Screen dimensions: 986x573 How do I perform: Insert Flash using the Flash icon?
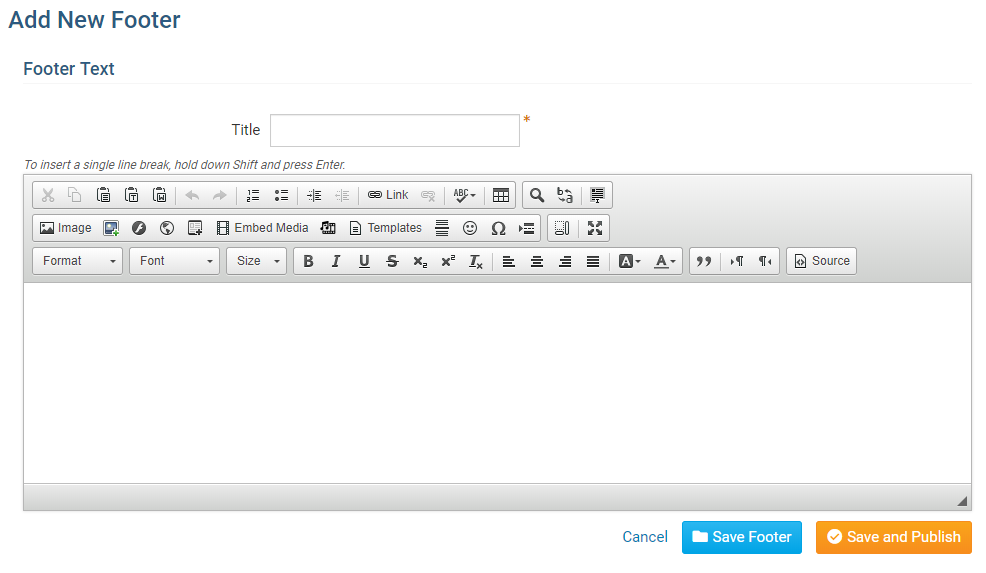tap(139, 228)
